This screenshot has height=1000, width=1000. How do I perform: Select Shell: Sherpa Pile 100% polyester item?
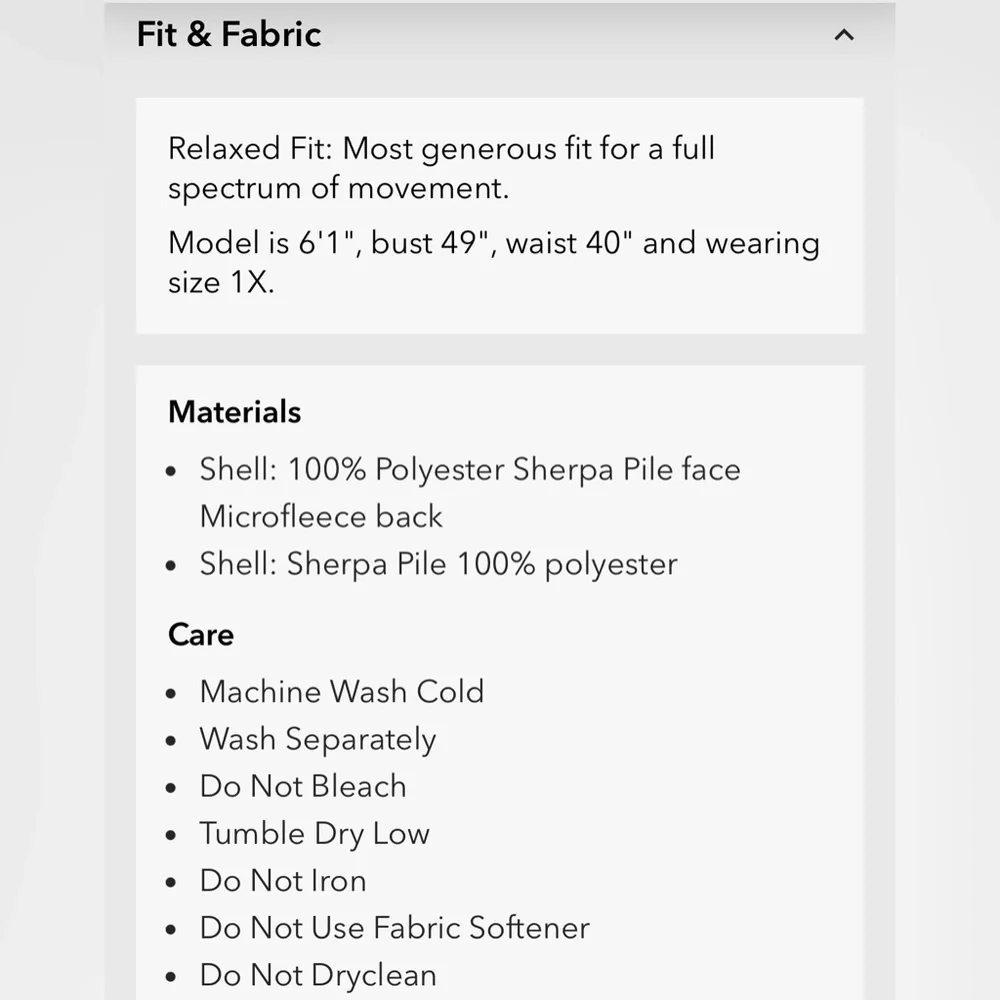pos(438,564)
